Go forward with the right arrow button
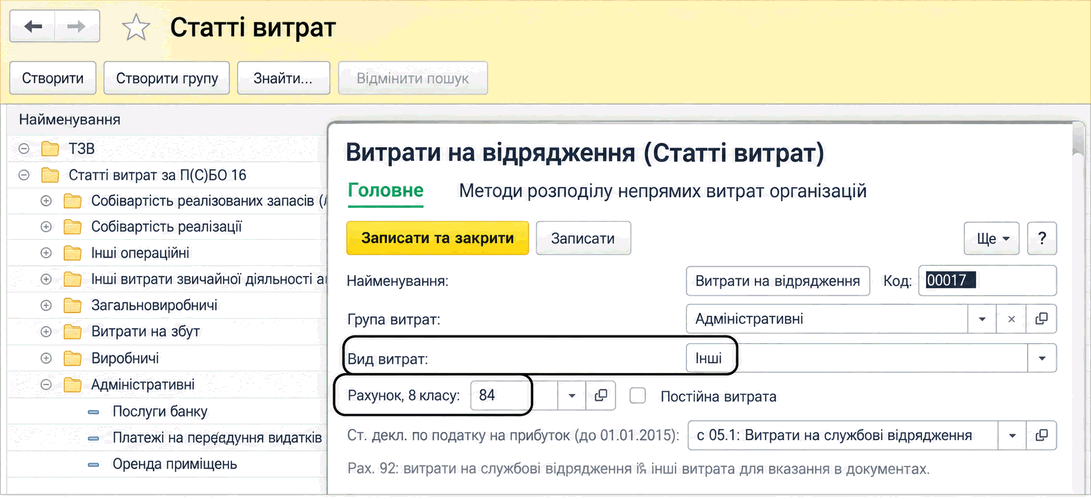 coord(77,26)
